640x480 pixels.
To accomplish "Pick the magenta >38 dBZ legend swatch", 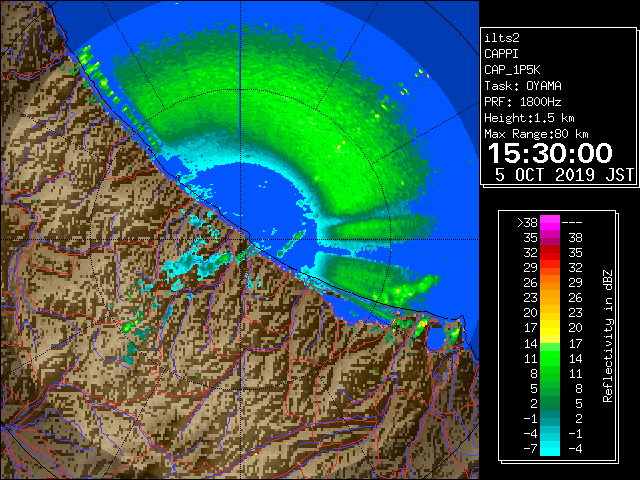I will point(550,223).
